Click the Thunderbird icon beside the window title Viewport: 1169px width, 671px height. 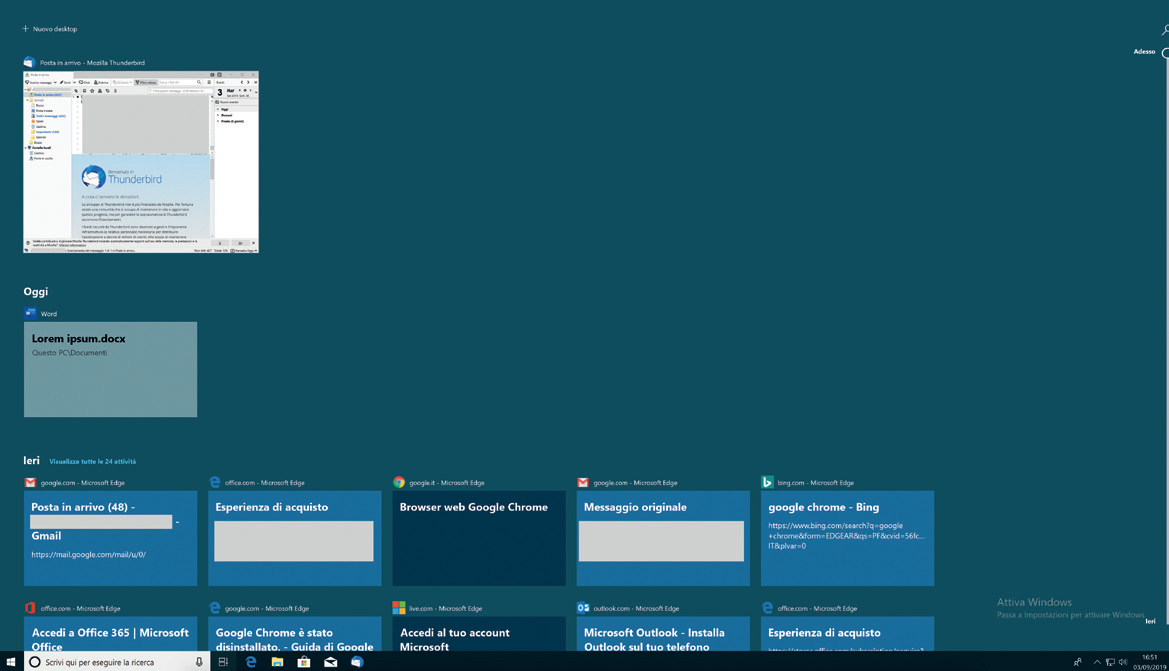(x=29, y=63)
